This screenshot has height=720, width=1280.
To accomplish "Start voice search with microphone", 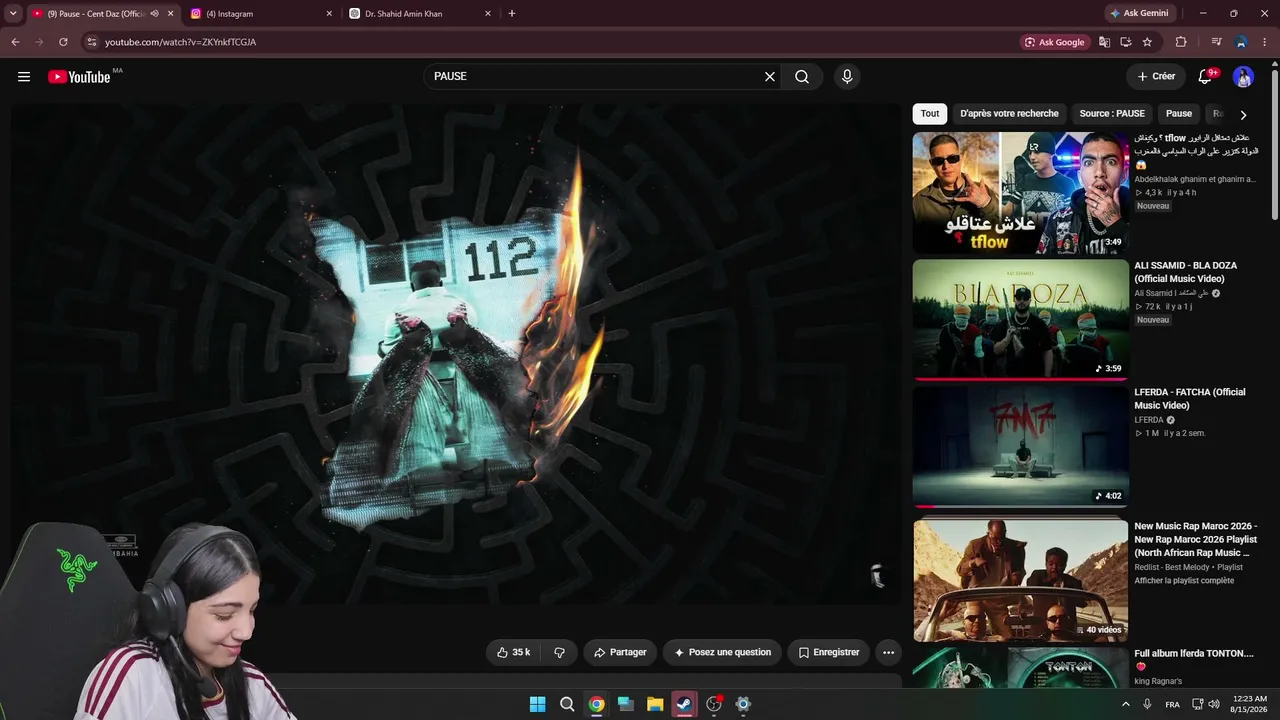I will coord(847,77).
